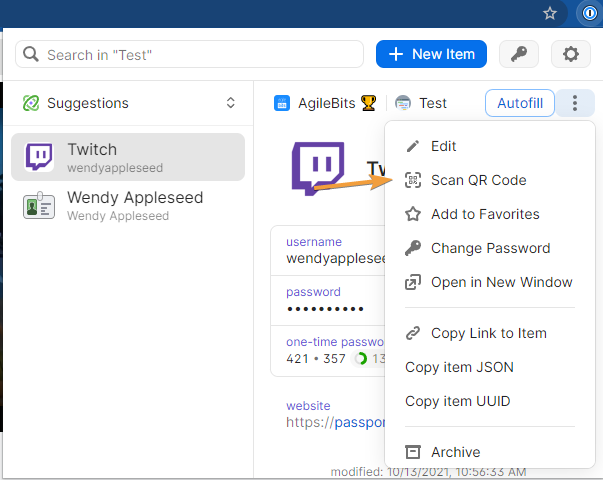Click Copy Link to Item
Image resolution: width=603 pixels, height=480 pixels.
point(488,333)
